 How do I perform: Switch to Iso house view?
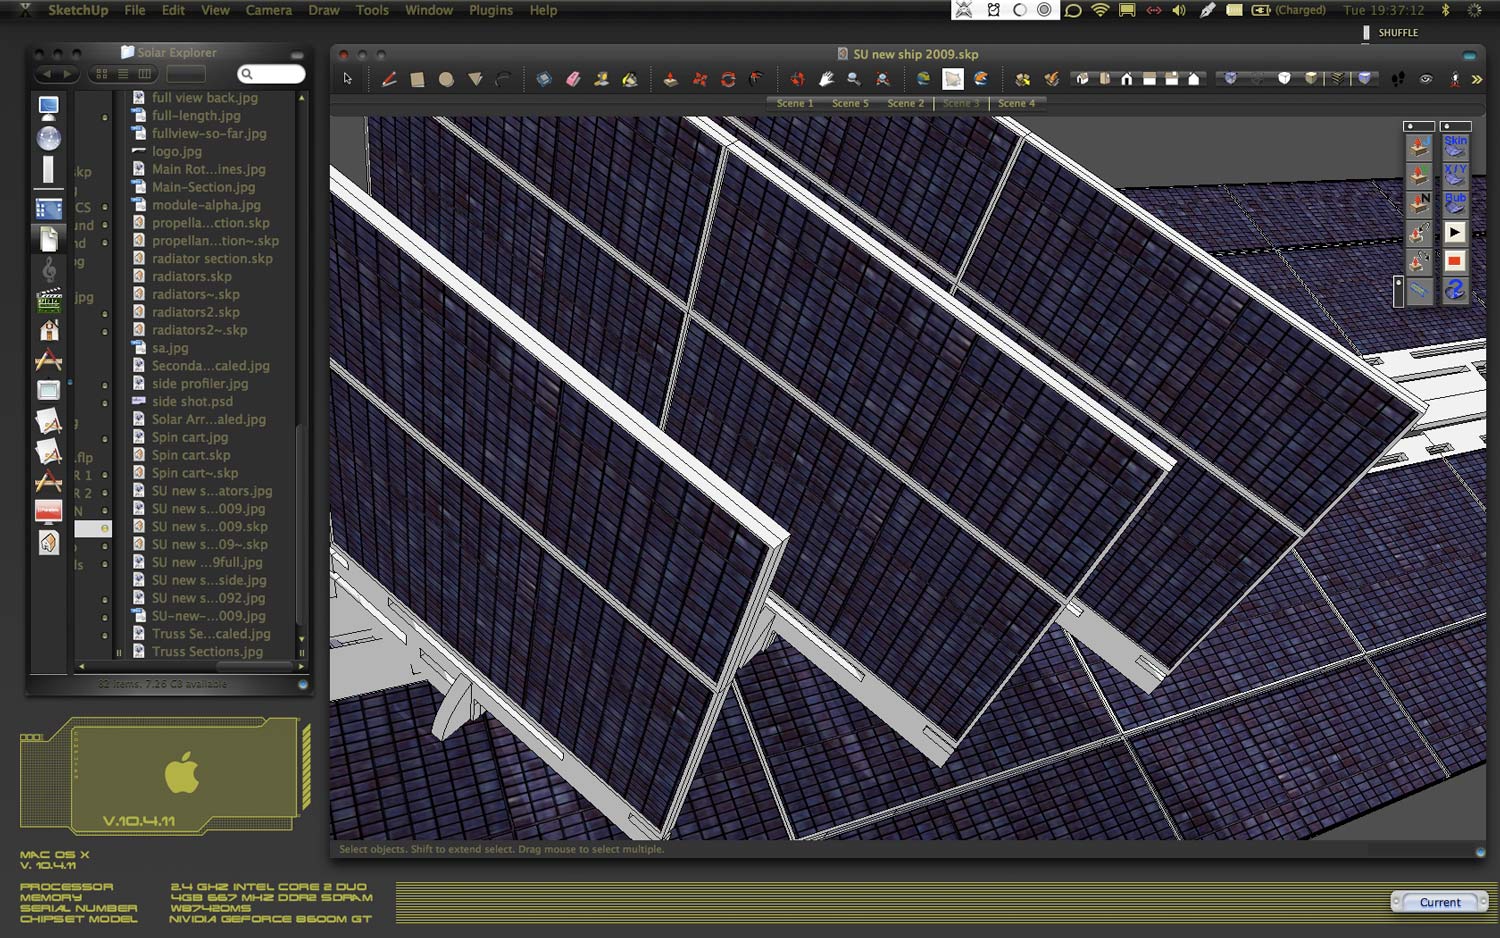coord(1083,79)
